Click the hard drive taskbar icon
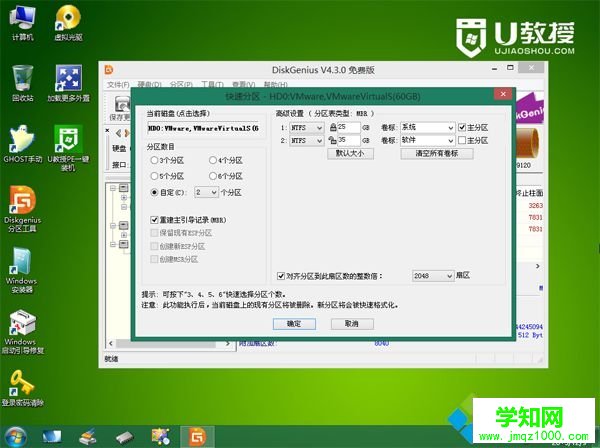The width and height of the screenshot is (600, 448). pyautogui.click(x=124, y=437)
